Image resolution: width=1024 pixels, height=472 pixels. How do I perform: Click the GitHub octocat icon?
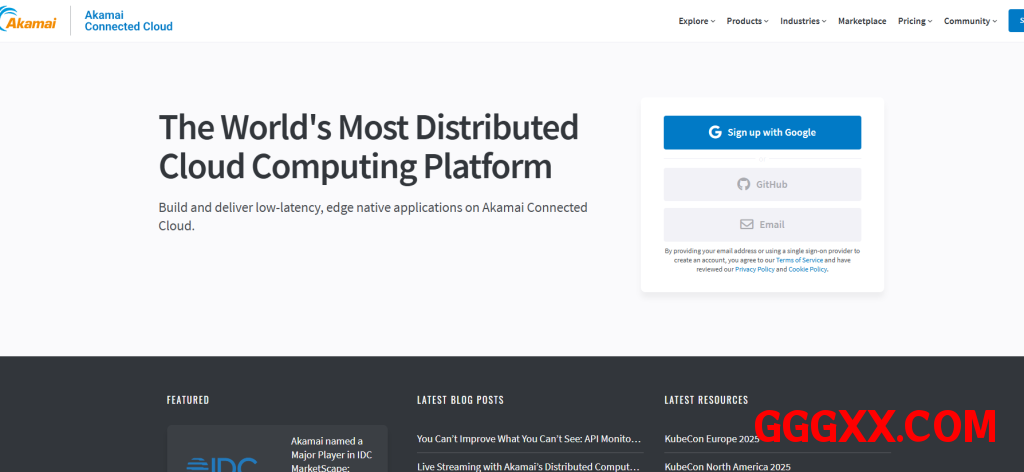(x=743, y=184)
